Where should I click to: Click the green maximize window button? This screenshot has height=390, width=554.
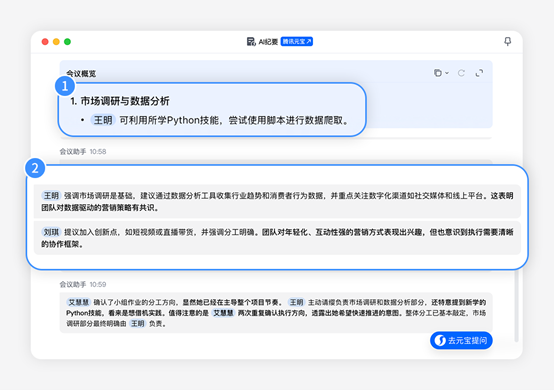tap(67, 42)
